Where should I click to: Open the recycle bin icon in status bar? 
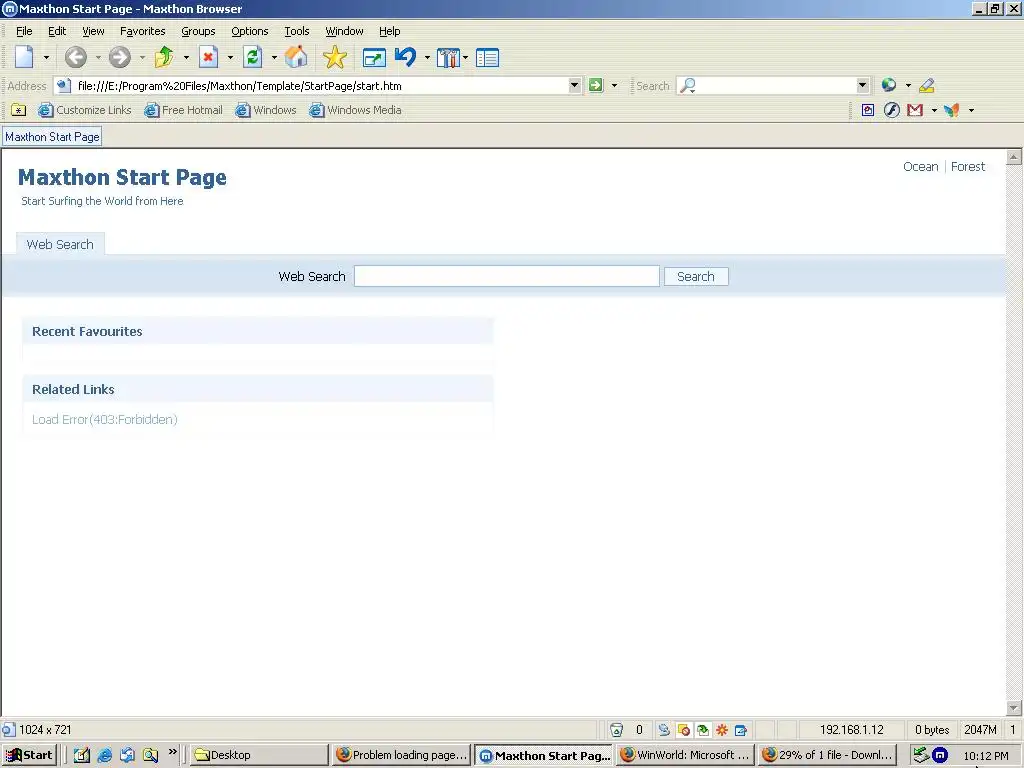[x=616, y=730]
